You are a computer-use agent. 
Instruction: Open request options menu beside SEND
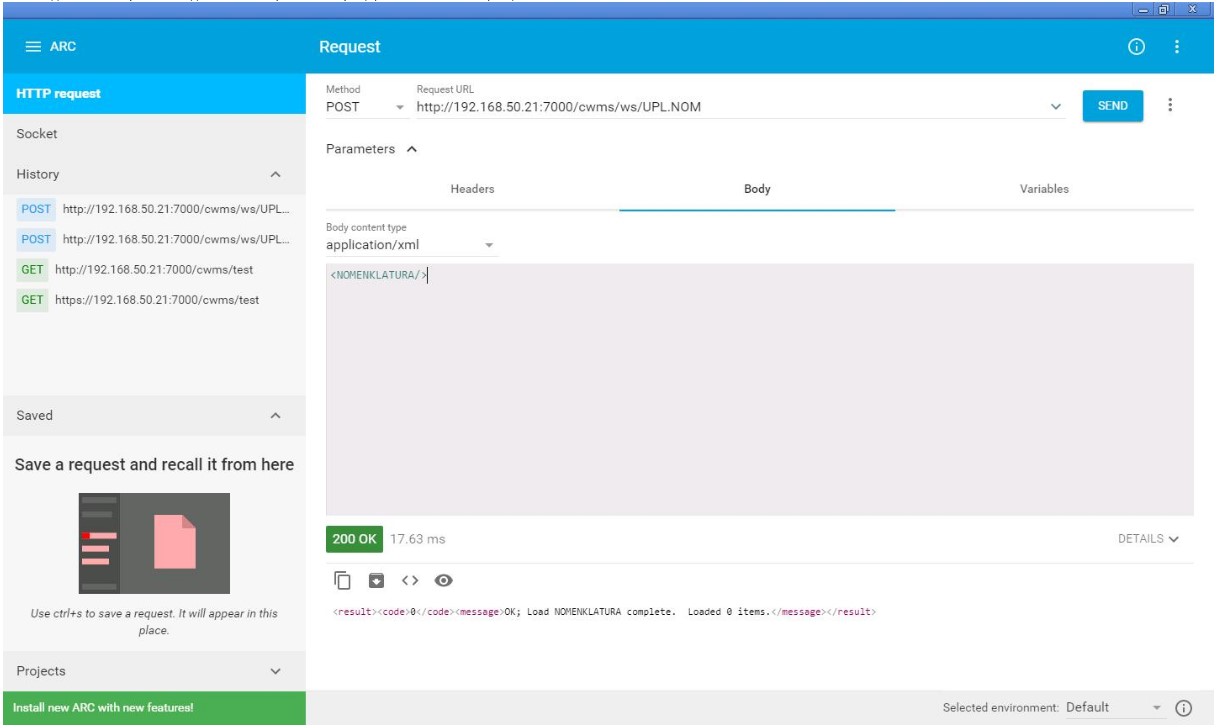click(1171, 106)
